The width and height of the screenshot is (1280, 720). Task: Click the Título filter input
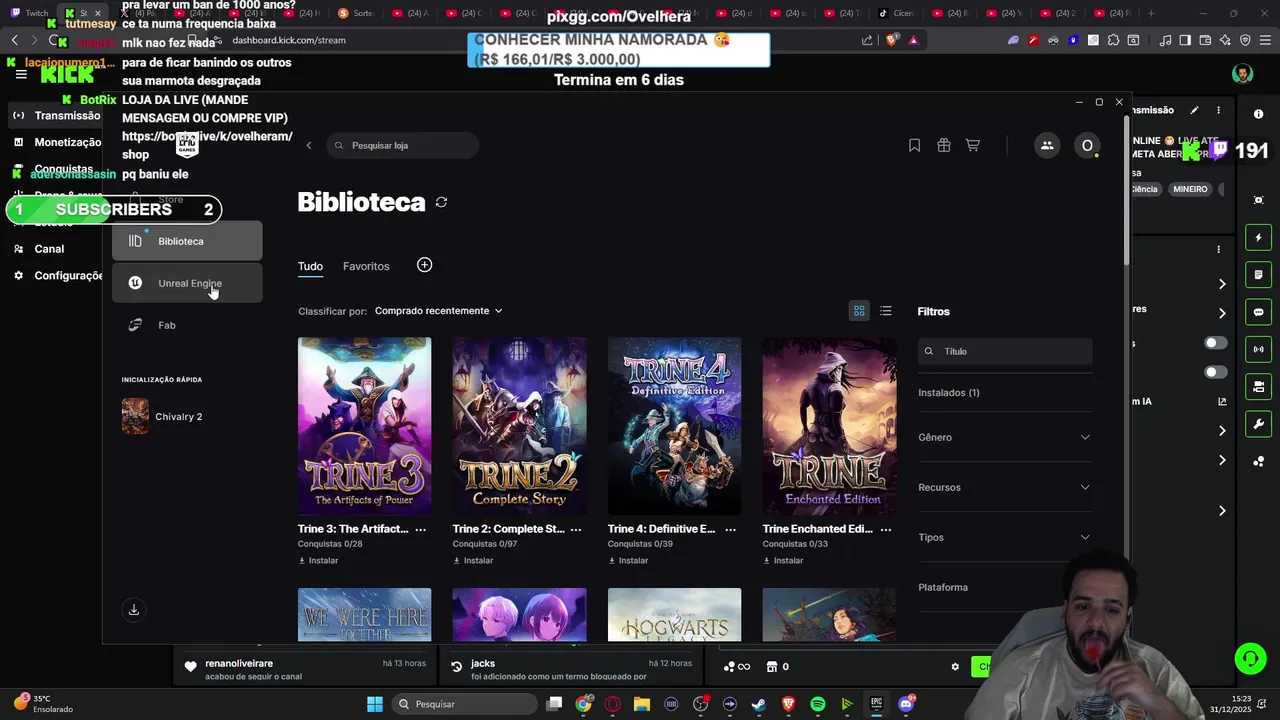coord(1005,351)
